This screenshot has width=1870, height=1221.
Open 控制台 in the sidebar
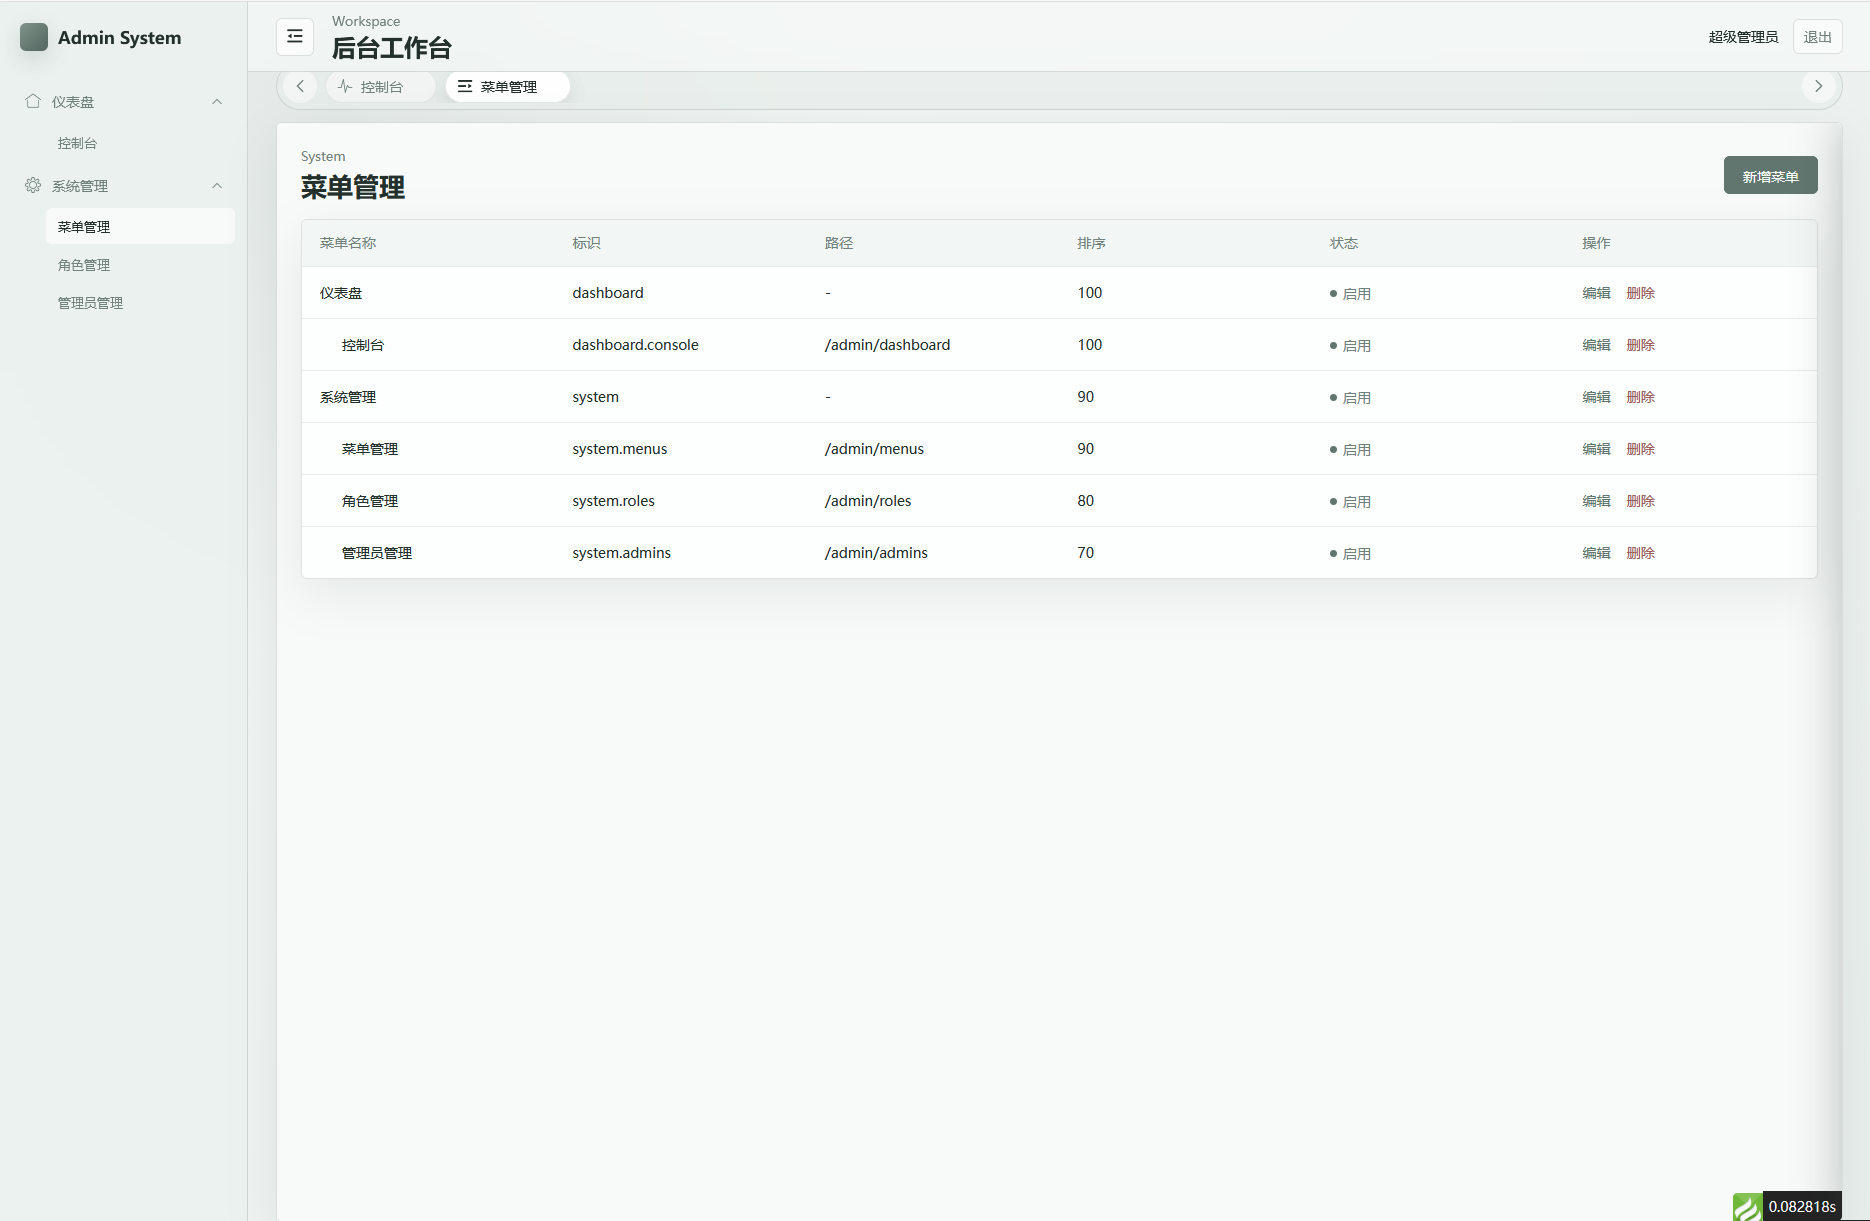[x=140, y=143]
